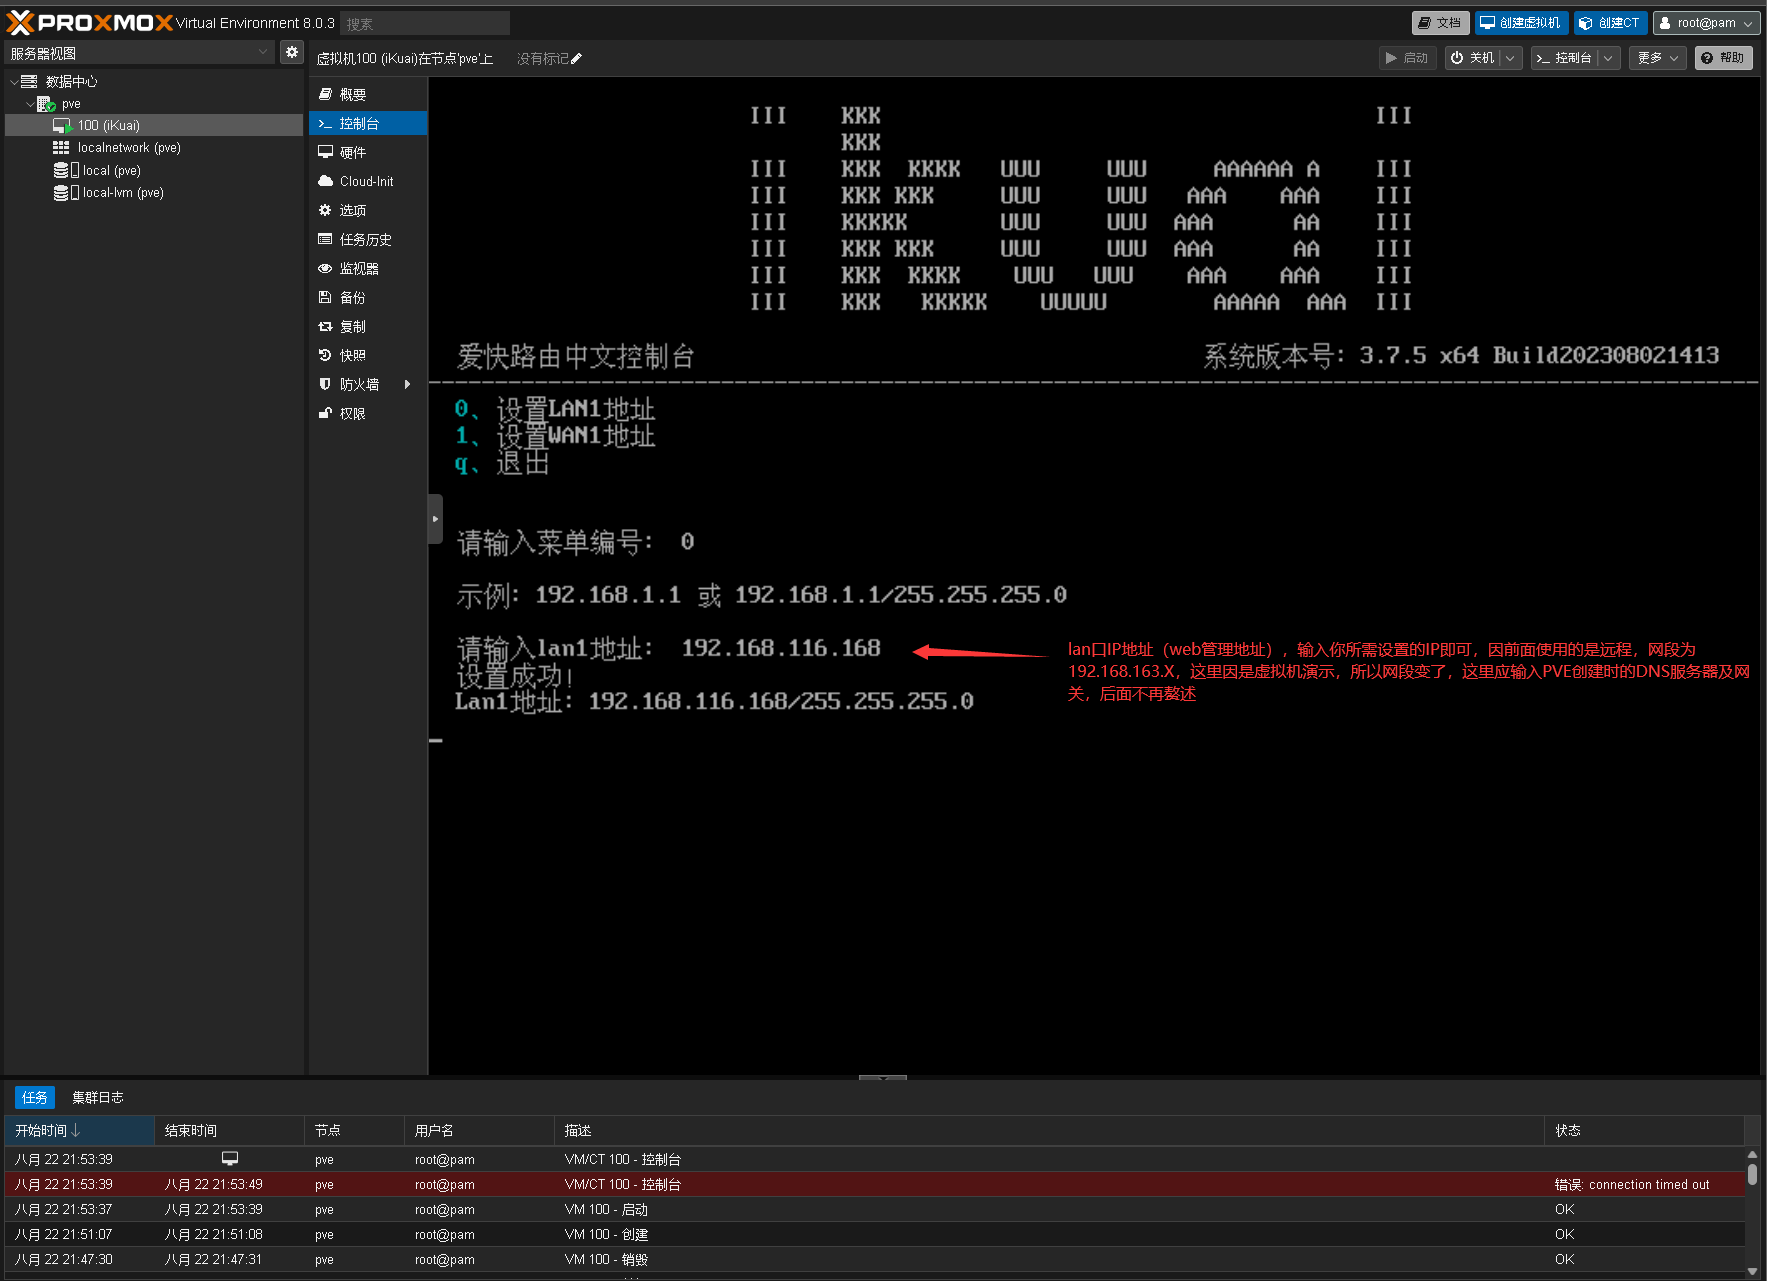The image size is (1767, 1281).
Task: Click the 创建虚拟机 button
Action: coord(1520,23)
